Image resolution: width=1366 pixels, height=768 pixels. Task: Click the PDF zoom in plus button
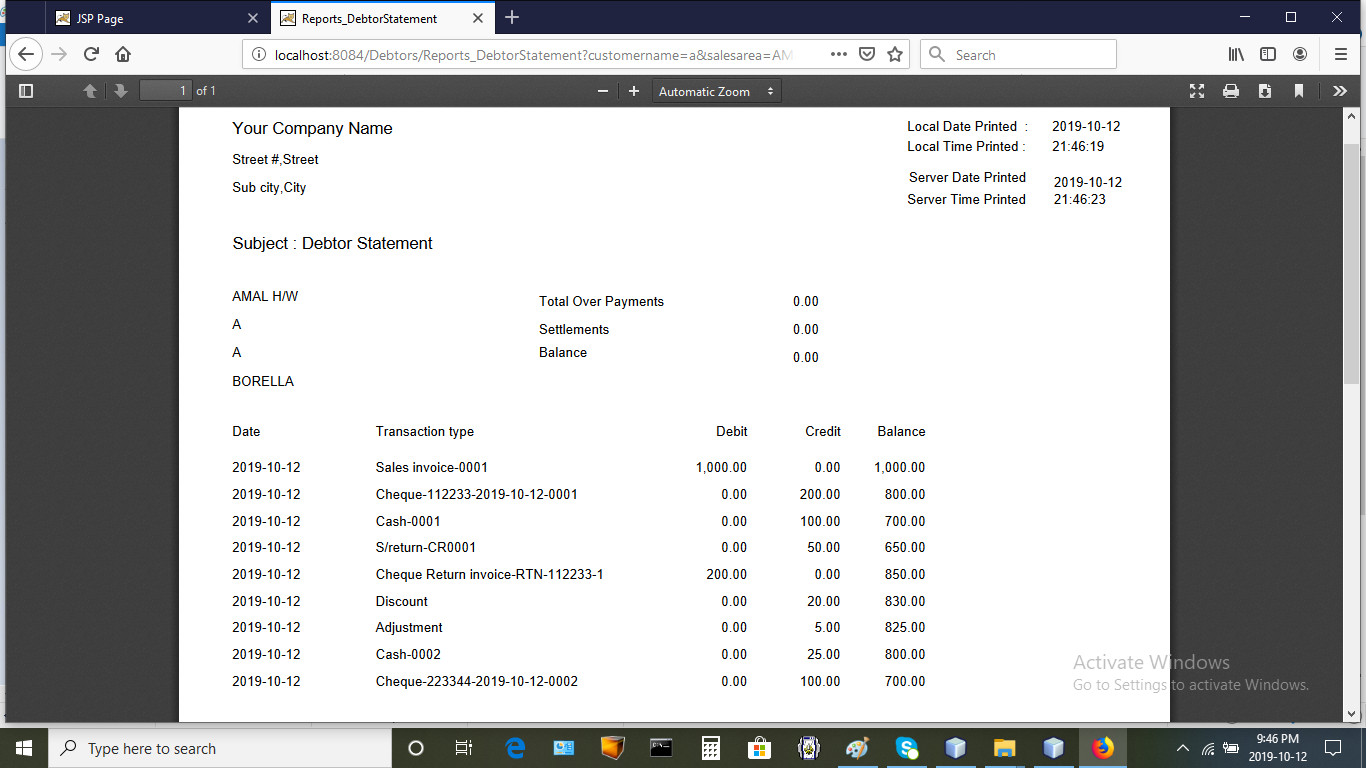point(634,91)
